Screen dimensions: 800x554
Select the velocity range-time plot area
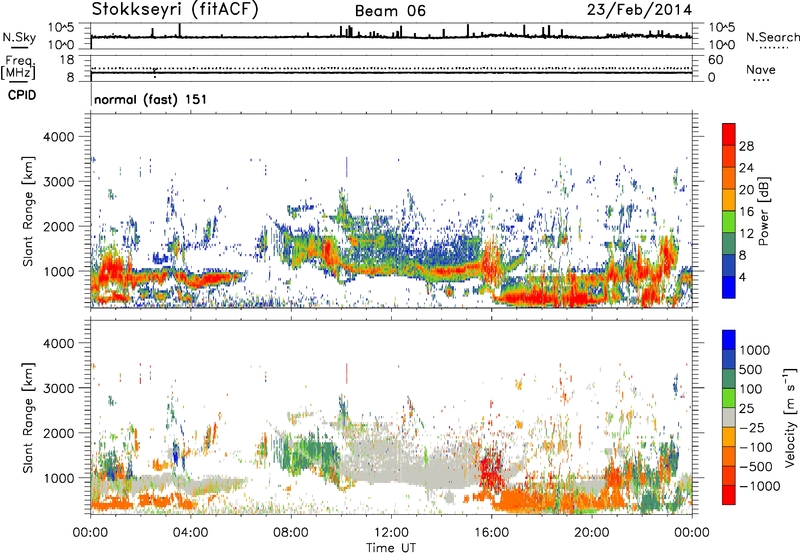(x=391, y=417)
